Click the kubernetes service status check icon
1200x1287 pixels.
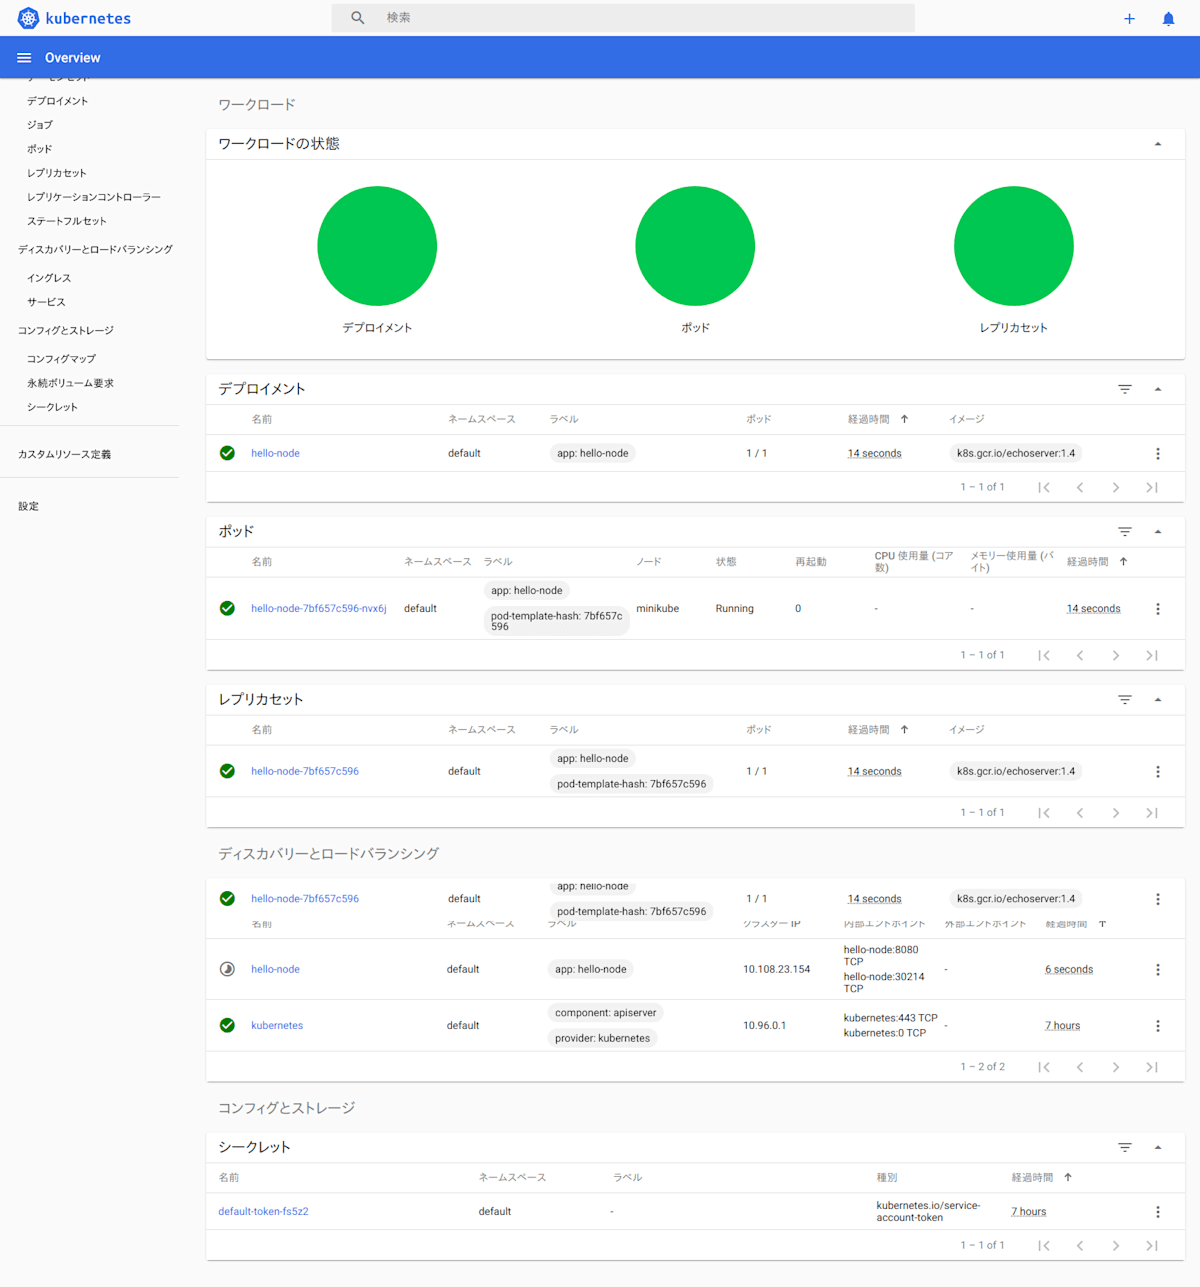tap(228, 1025)
